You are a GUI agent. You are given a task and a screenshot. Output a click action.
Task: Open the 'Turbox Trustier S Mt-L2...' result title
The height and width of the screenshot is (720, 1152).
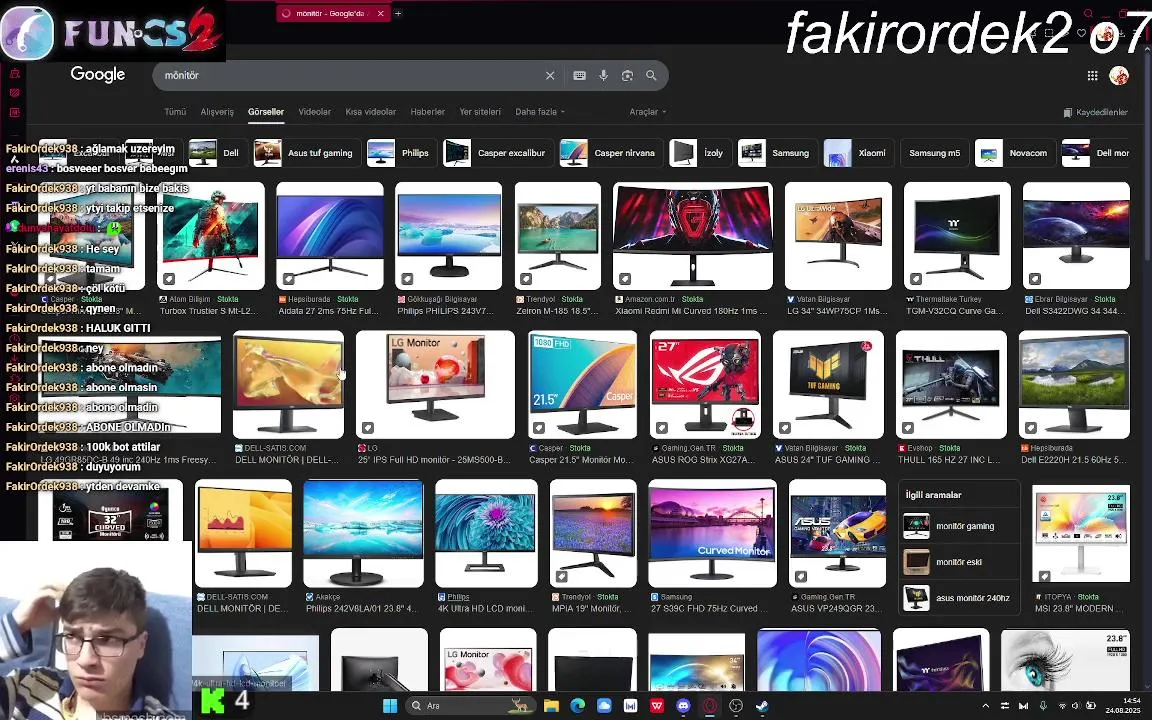point(209,312)
